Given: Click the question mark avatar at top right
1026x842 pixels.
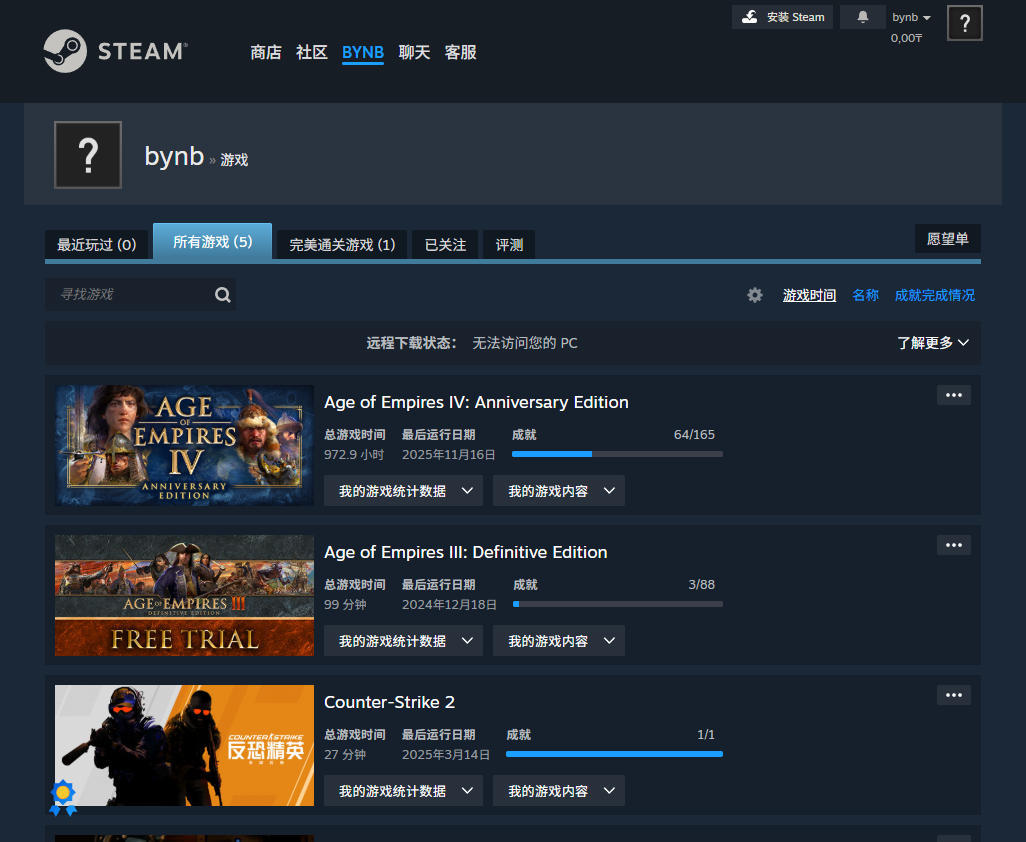Looking at the screenshot, I should pyautogui.click(x=964, y=23).
